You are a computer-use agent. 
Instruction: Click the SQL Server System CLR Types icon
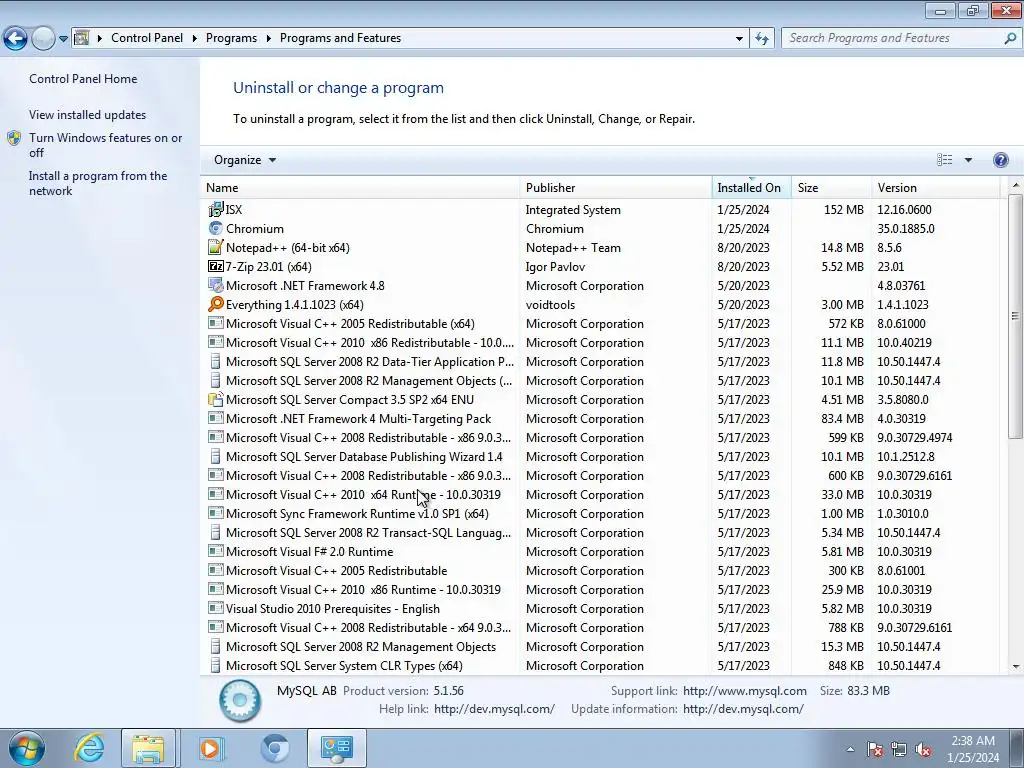[216, 665]
